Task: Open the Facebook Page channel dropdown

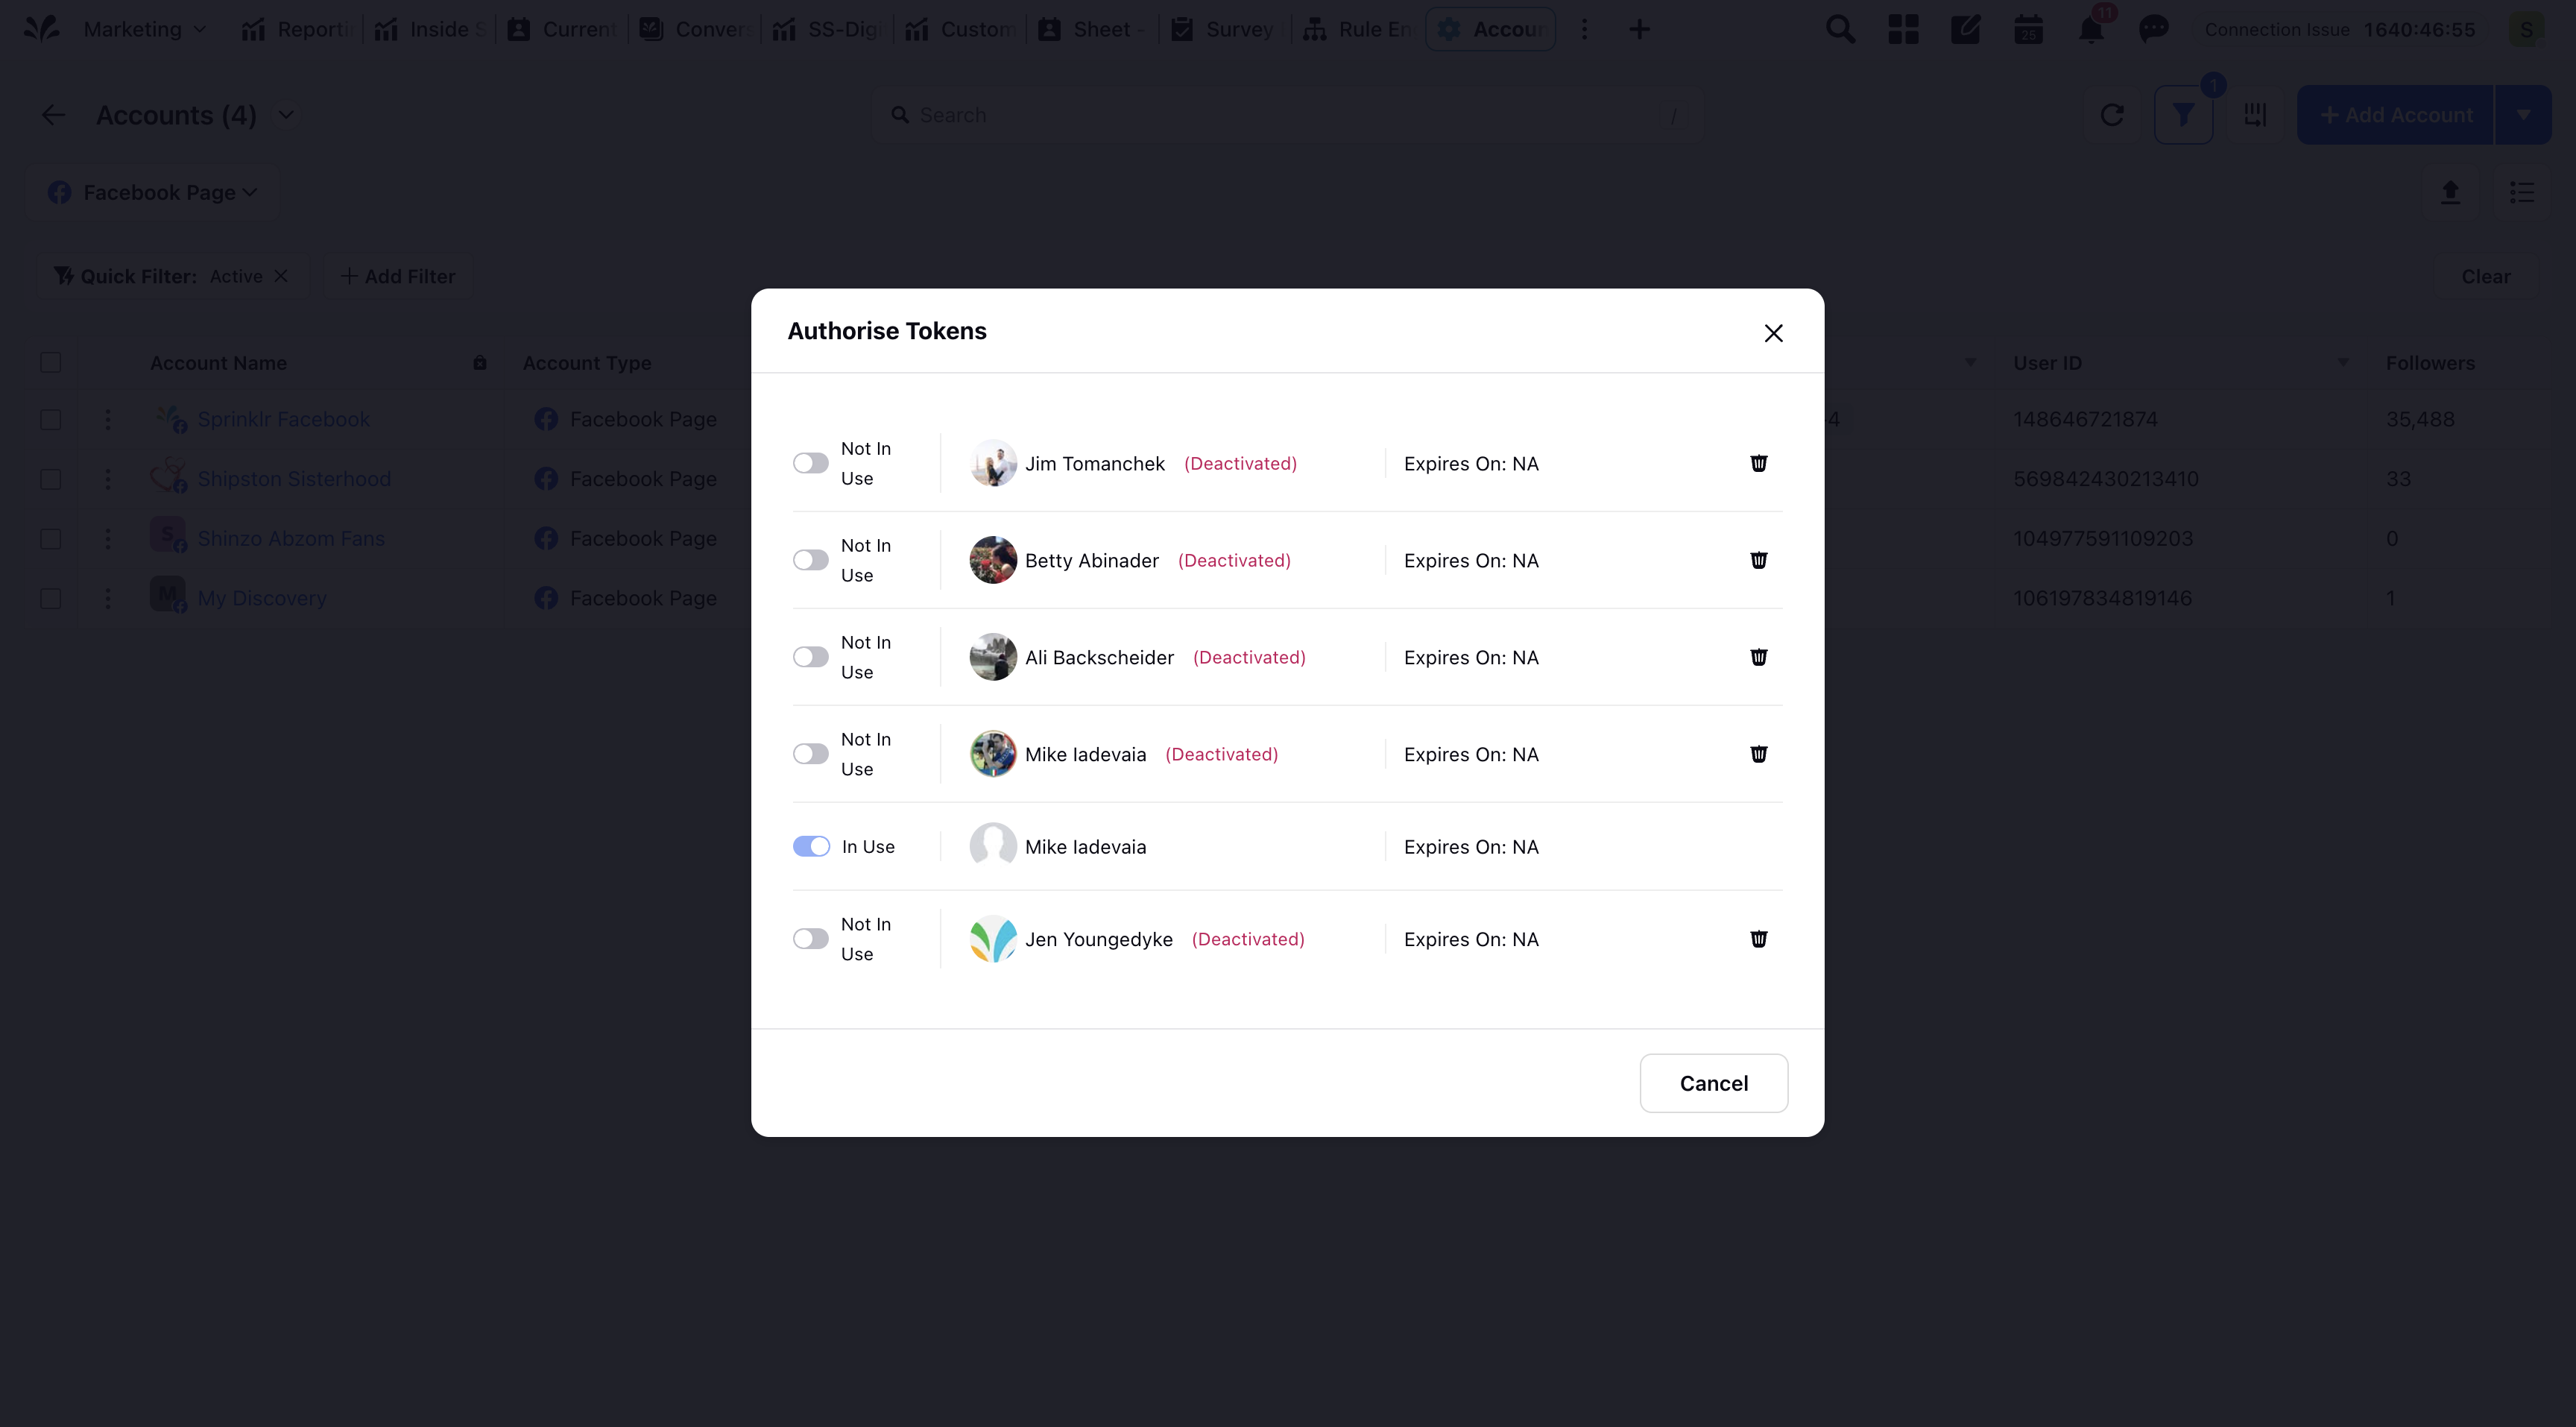Action: [152, 192]
